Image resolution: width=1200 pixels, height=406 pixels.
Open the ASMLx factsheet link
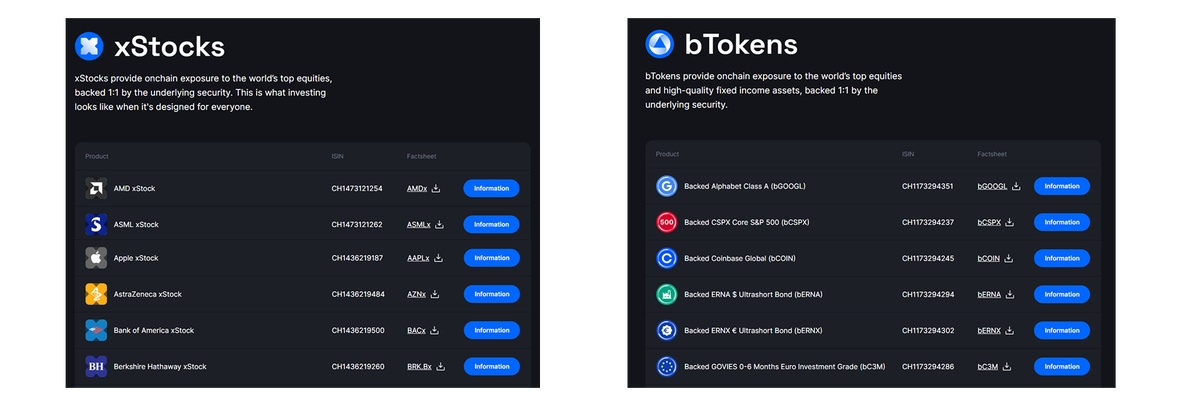(x=418, y=224)
